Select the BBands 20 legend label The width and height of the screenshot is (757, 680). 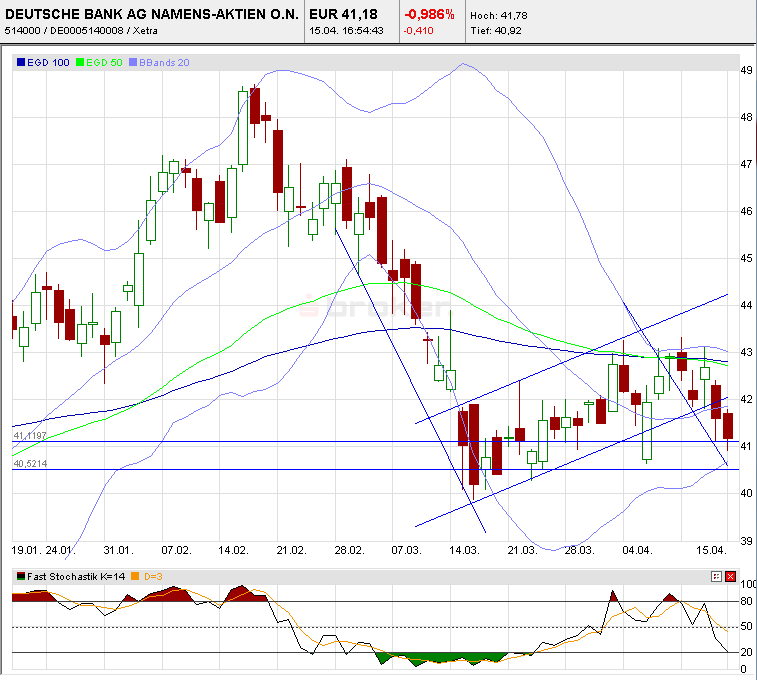[164, 62]
